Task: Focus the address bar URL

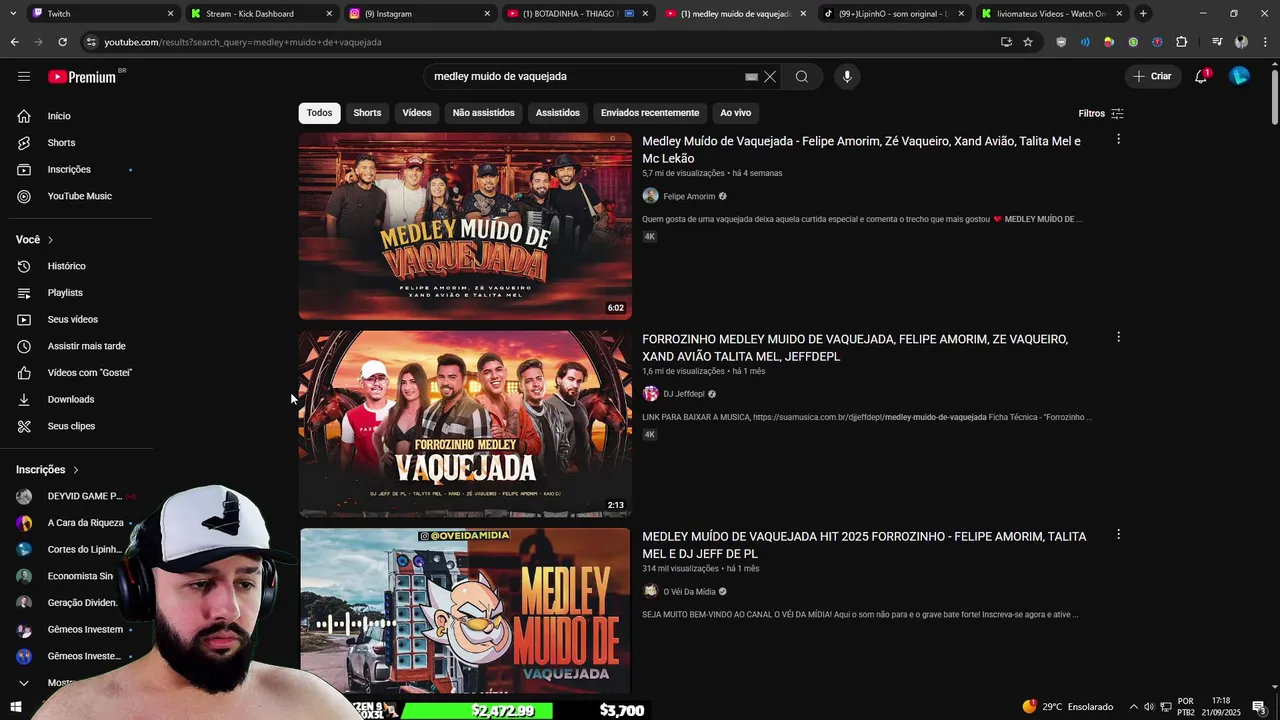Action: [242, 42]
